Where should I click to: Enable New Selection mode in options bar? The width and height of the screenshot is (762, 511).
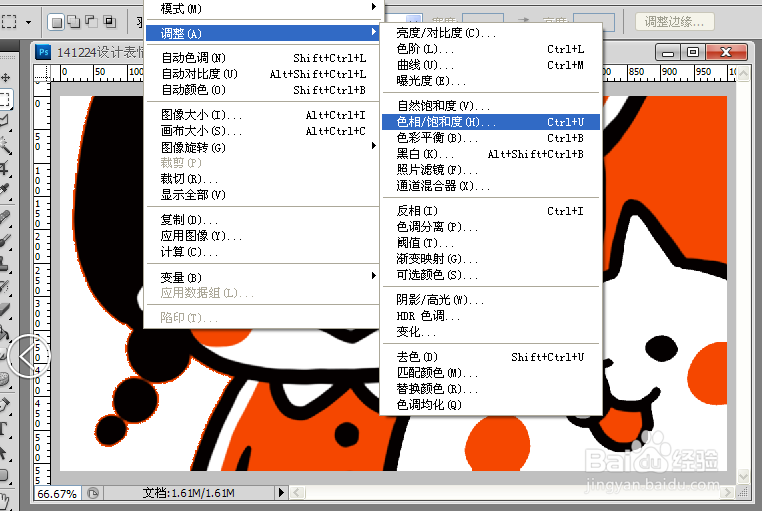[57, 22]
